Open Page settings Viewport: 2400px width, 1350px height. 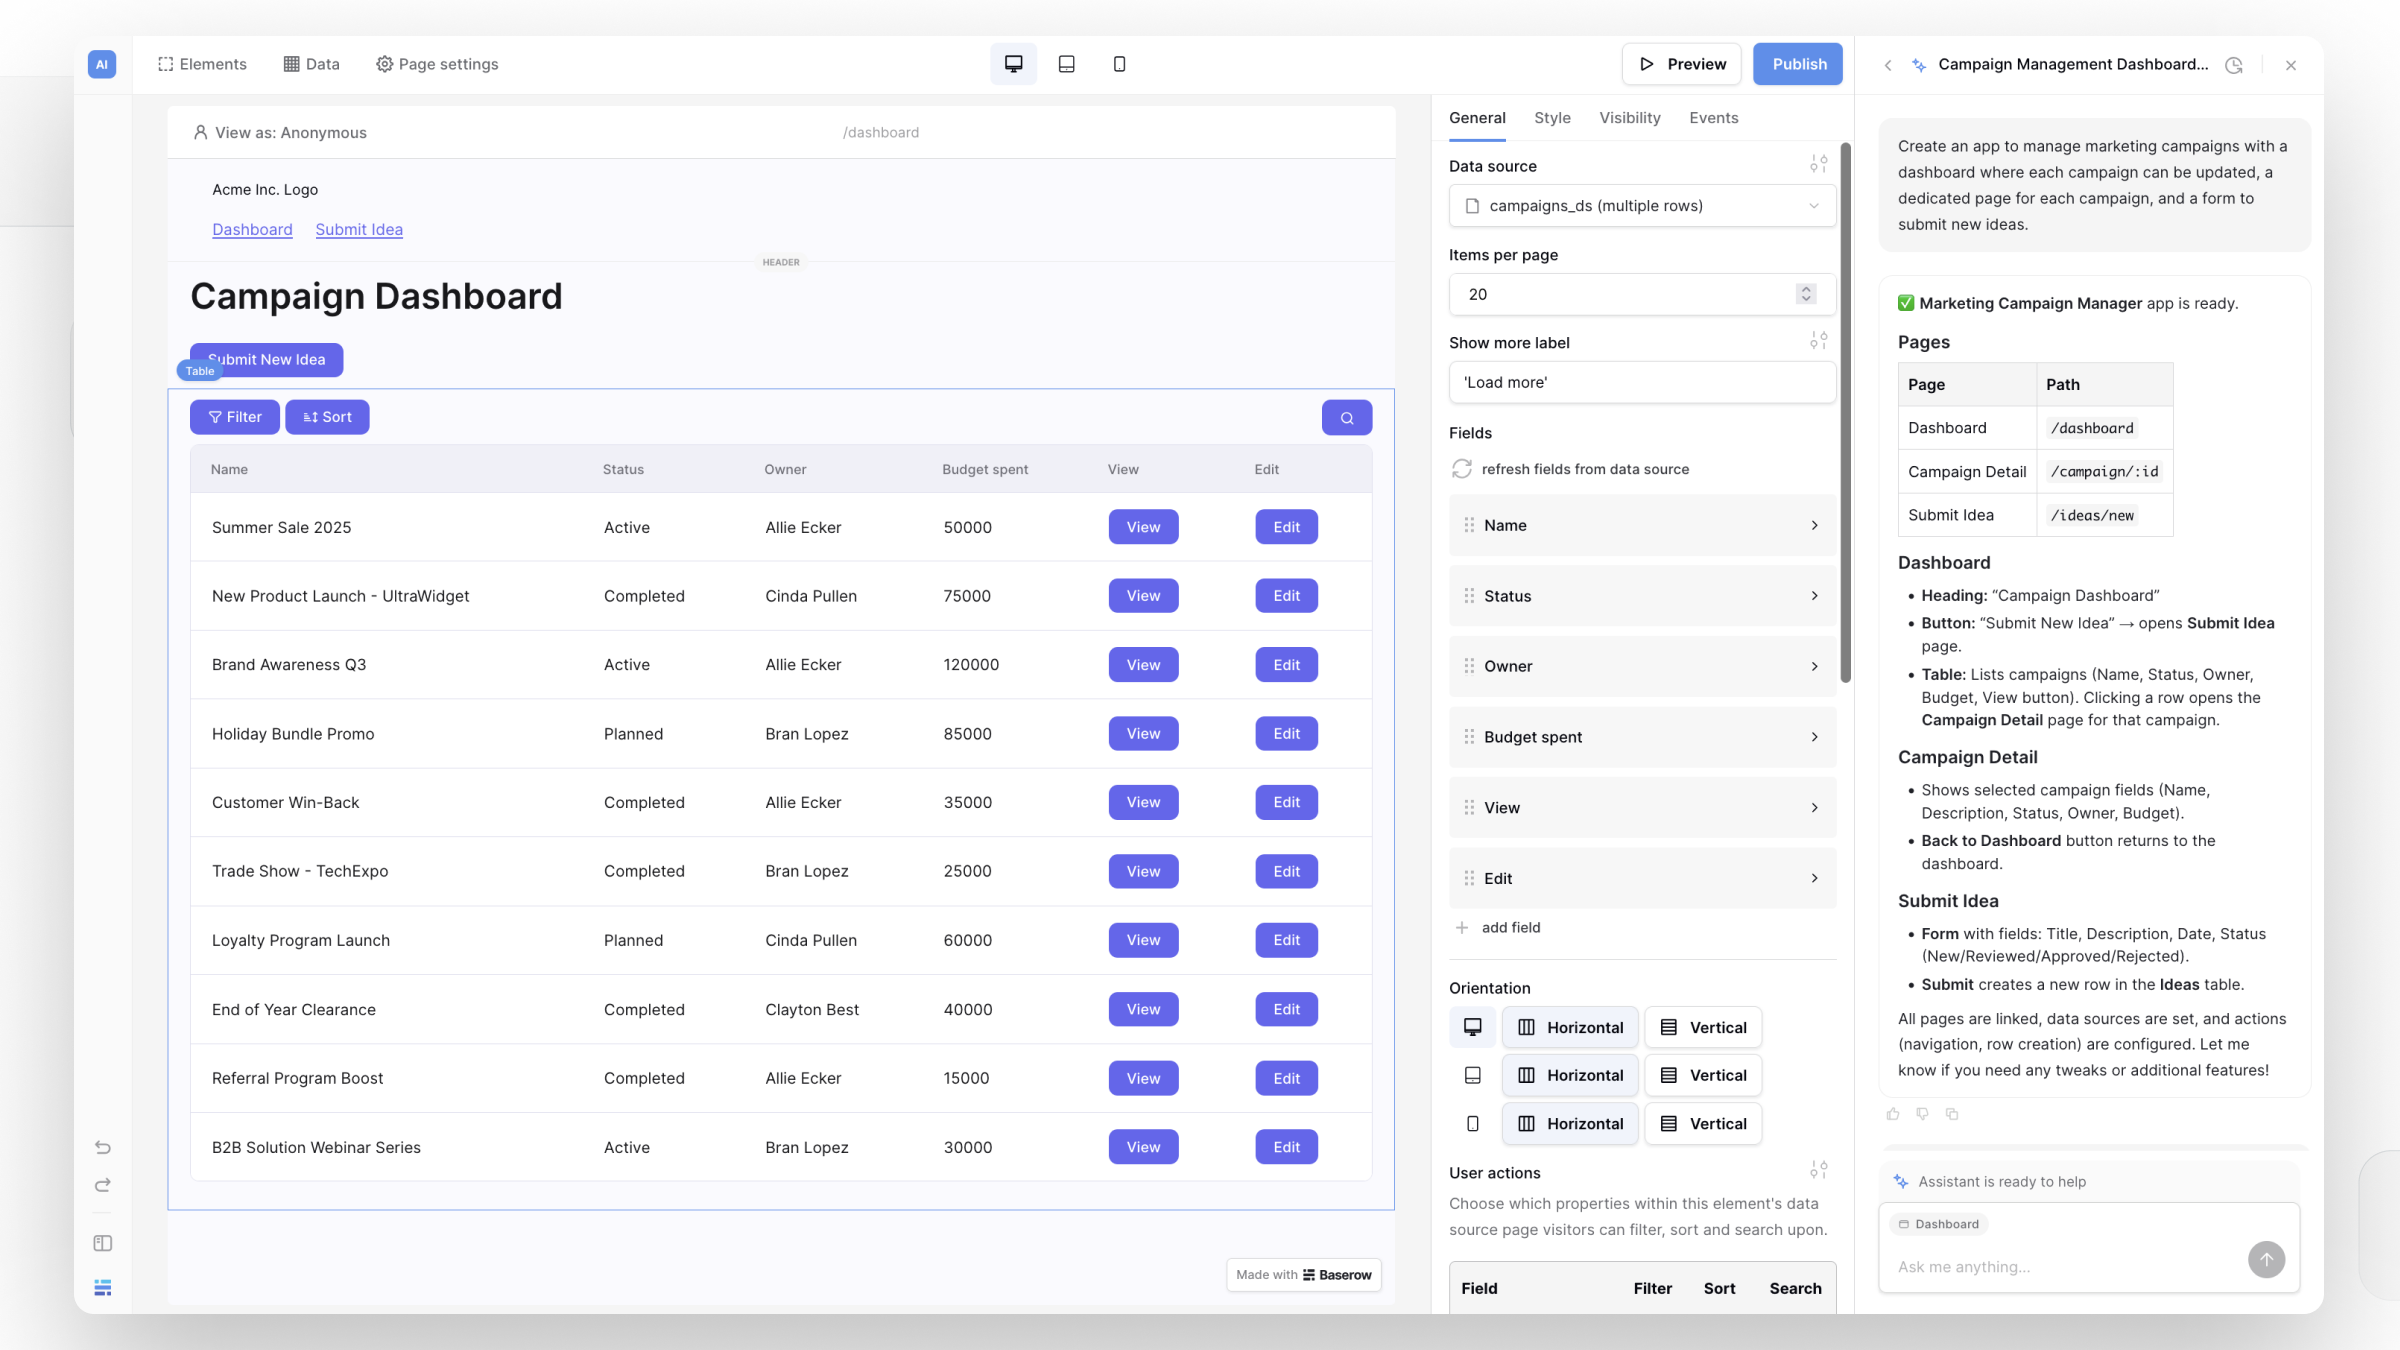(x=437, y=63)
